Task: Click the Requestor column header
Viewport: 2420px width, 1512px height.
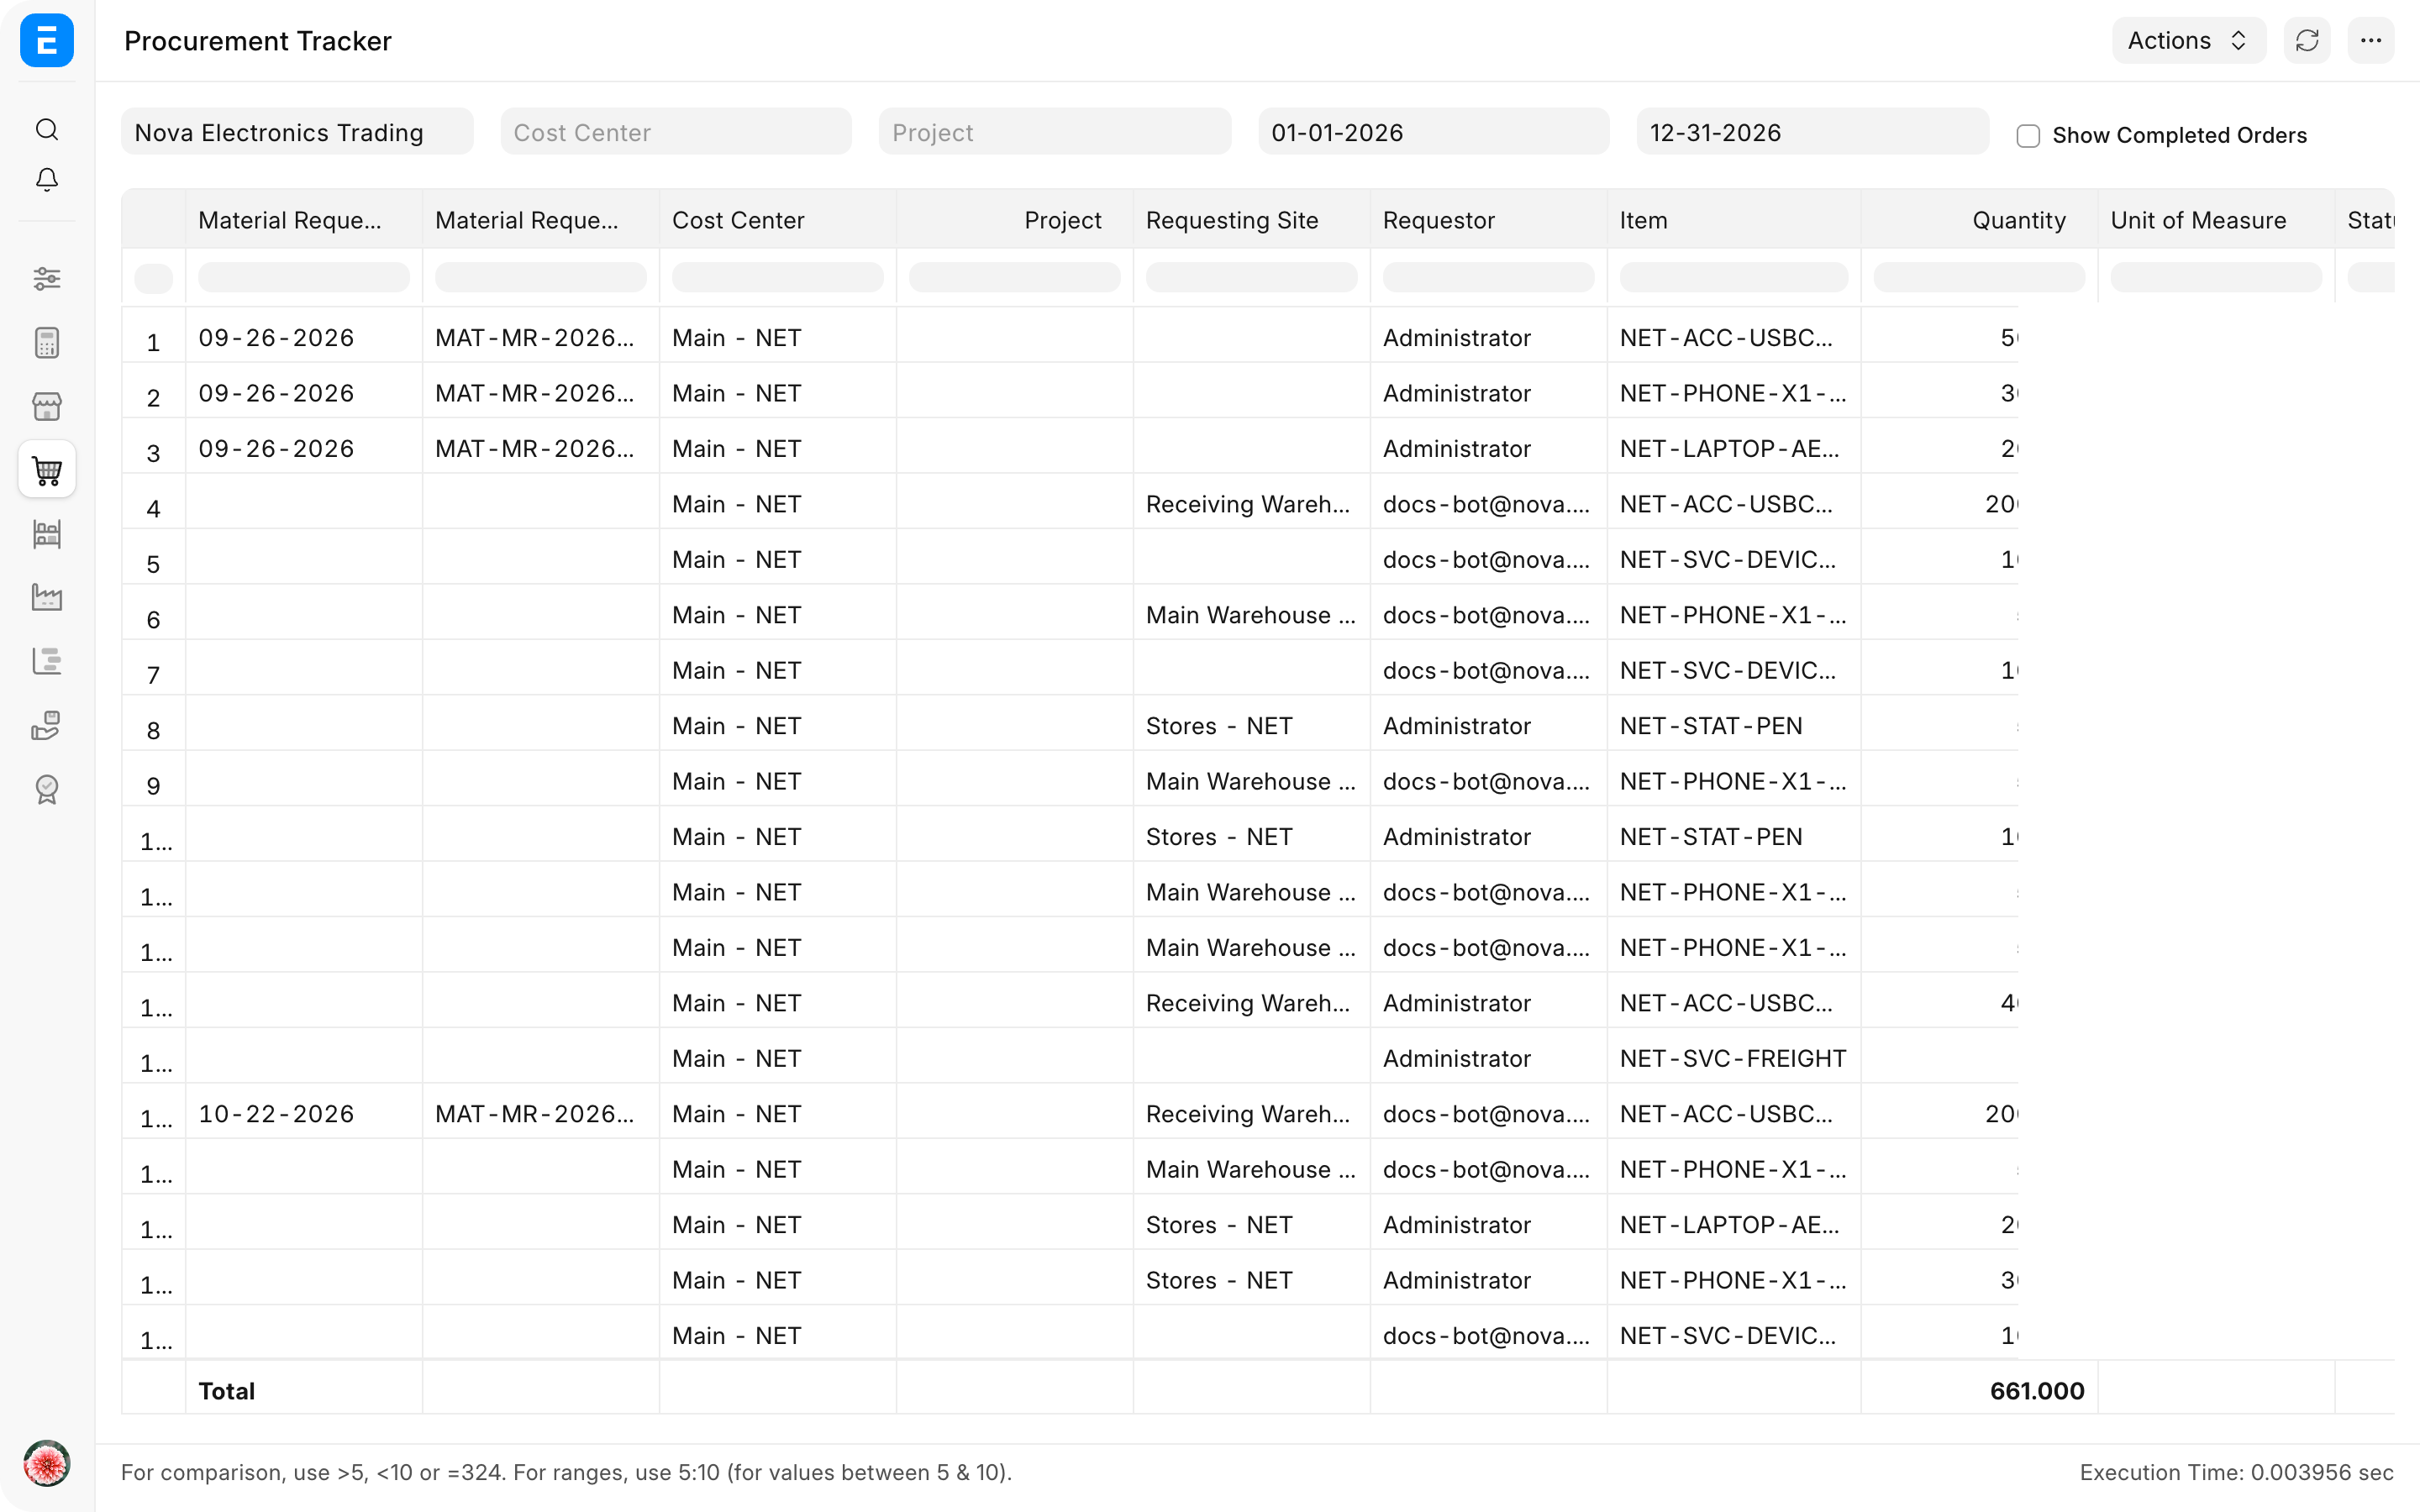Action: pyautogui.click(x=1489, y=220)
